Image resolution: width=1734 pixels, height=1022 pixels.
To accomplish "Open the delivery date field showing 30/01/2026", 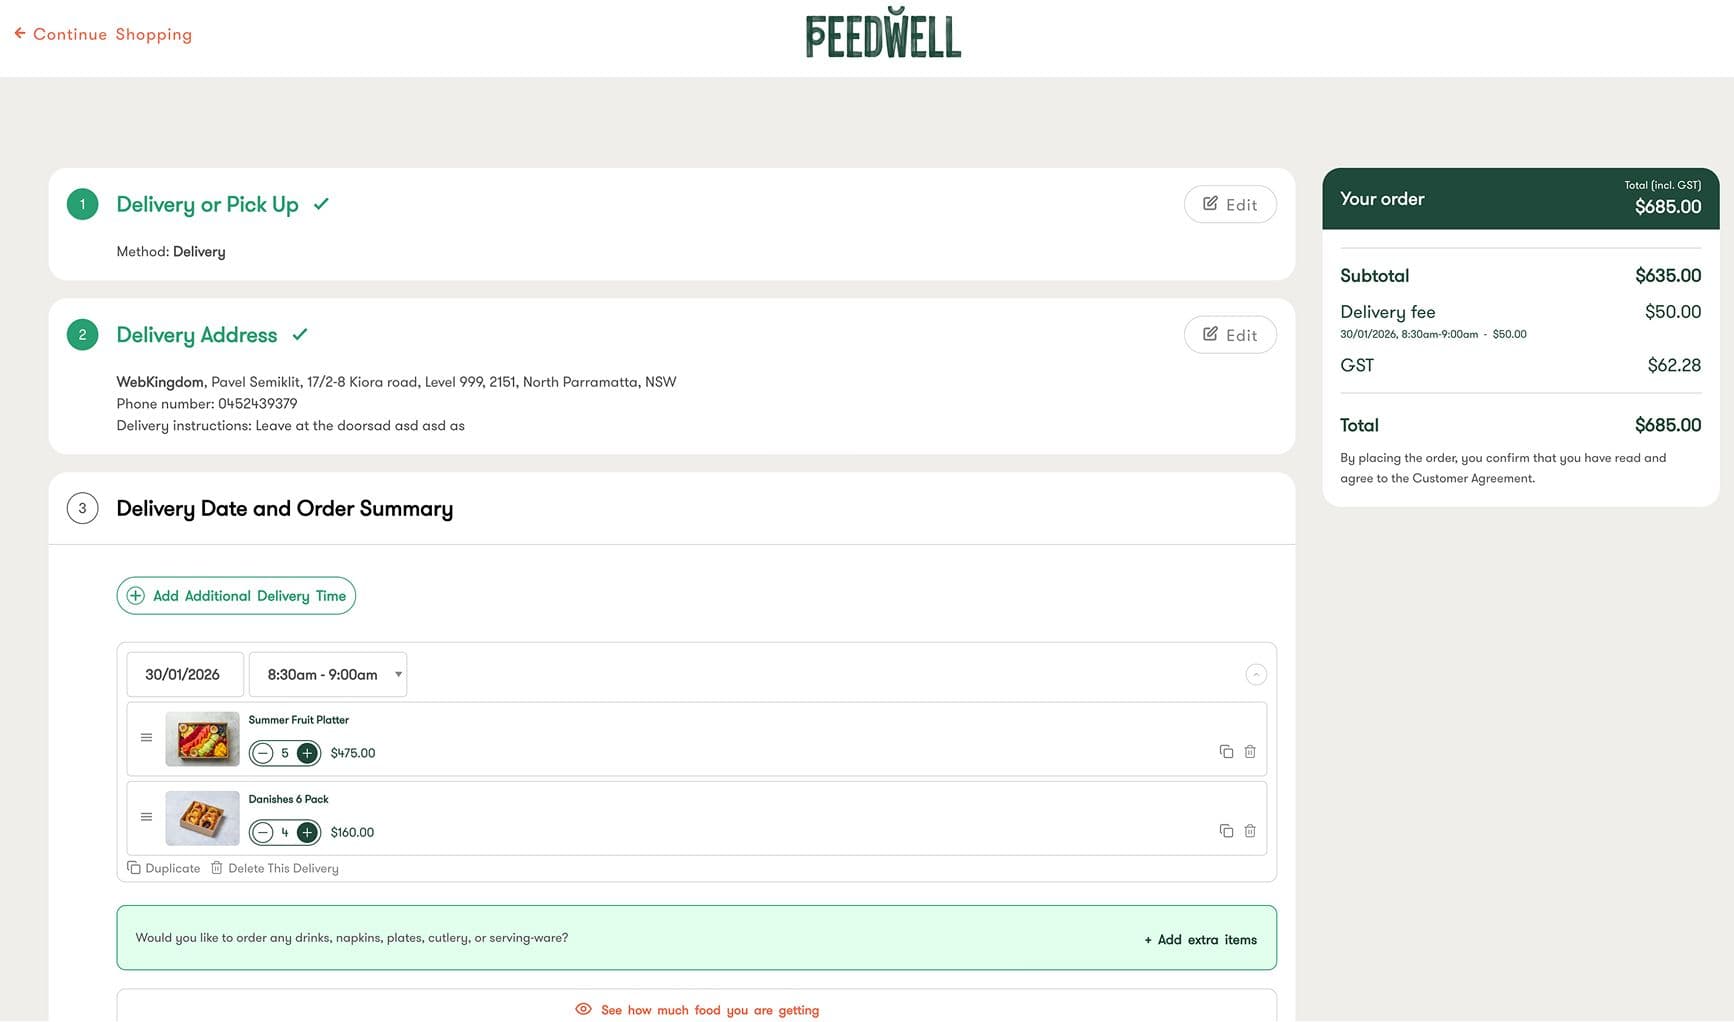I will tap(184, 674).
